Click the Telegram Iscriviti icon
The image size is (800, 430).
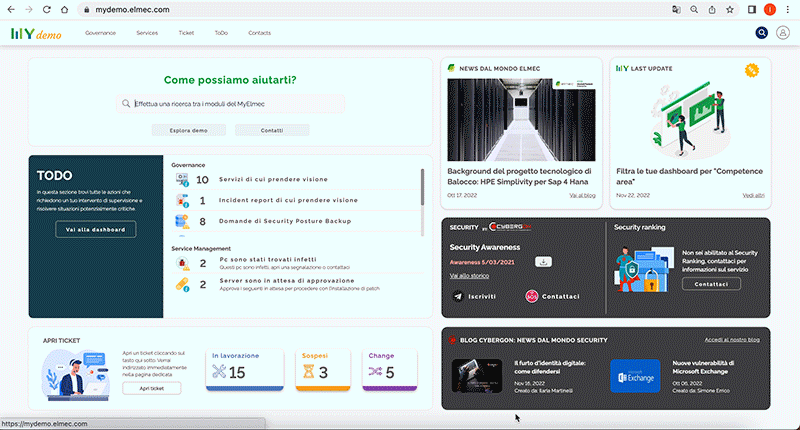pyautogui.click(x=458, y=297)
